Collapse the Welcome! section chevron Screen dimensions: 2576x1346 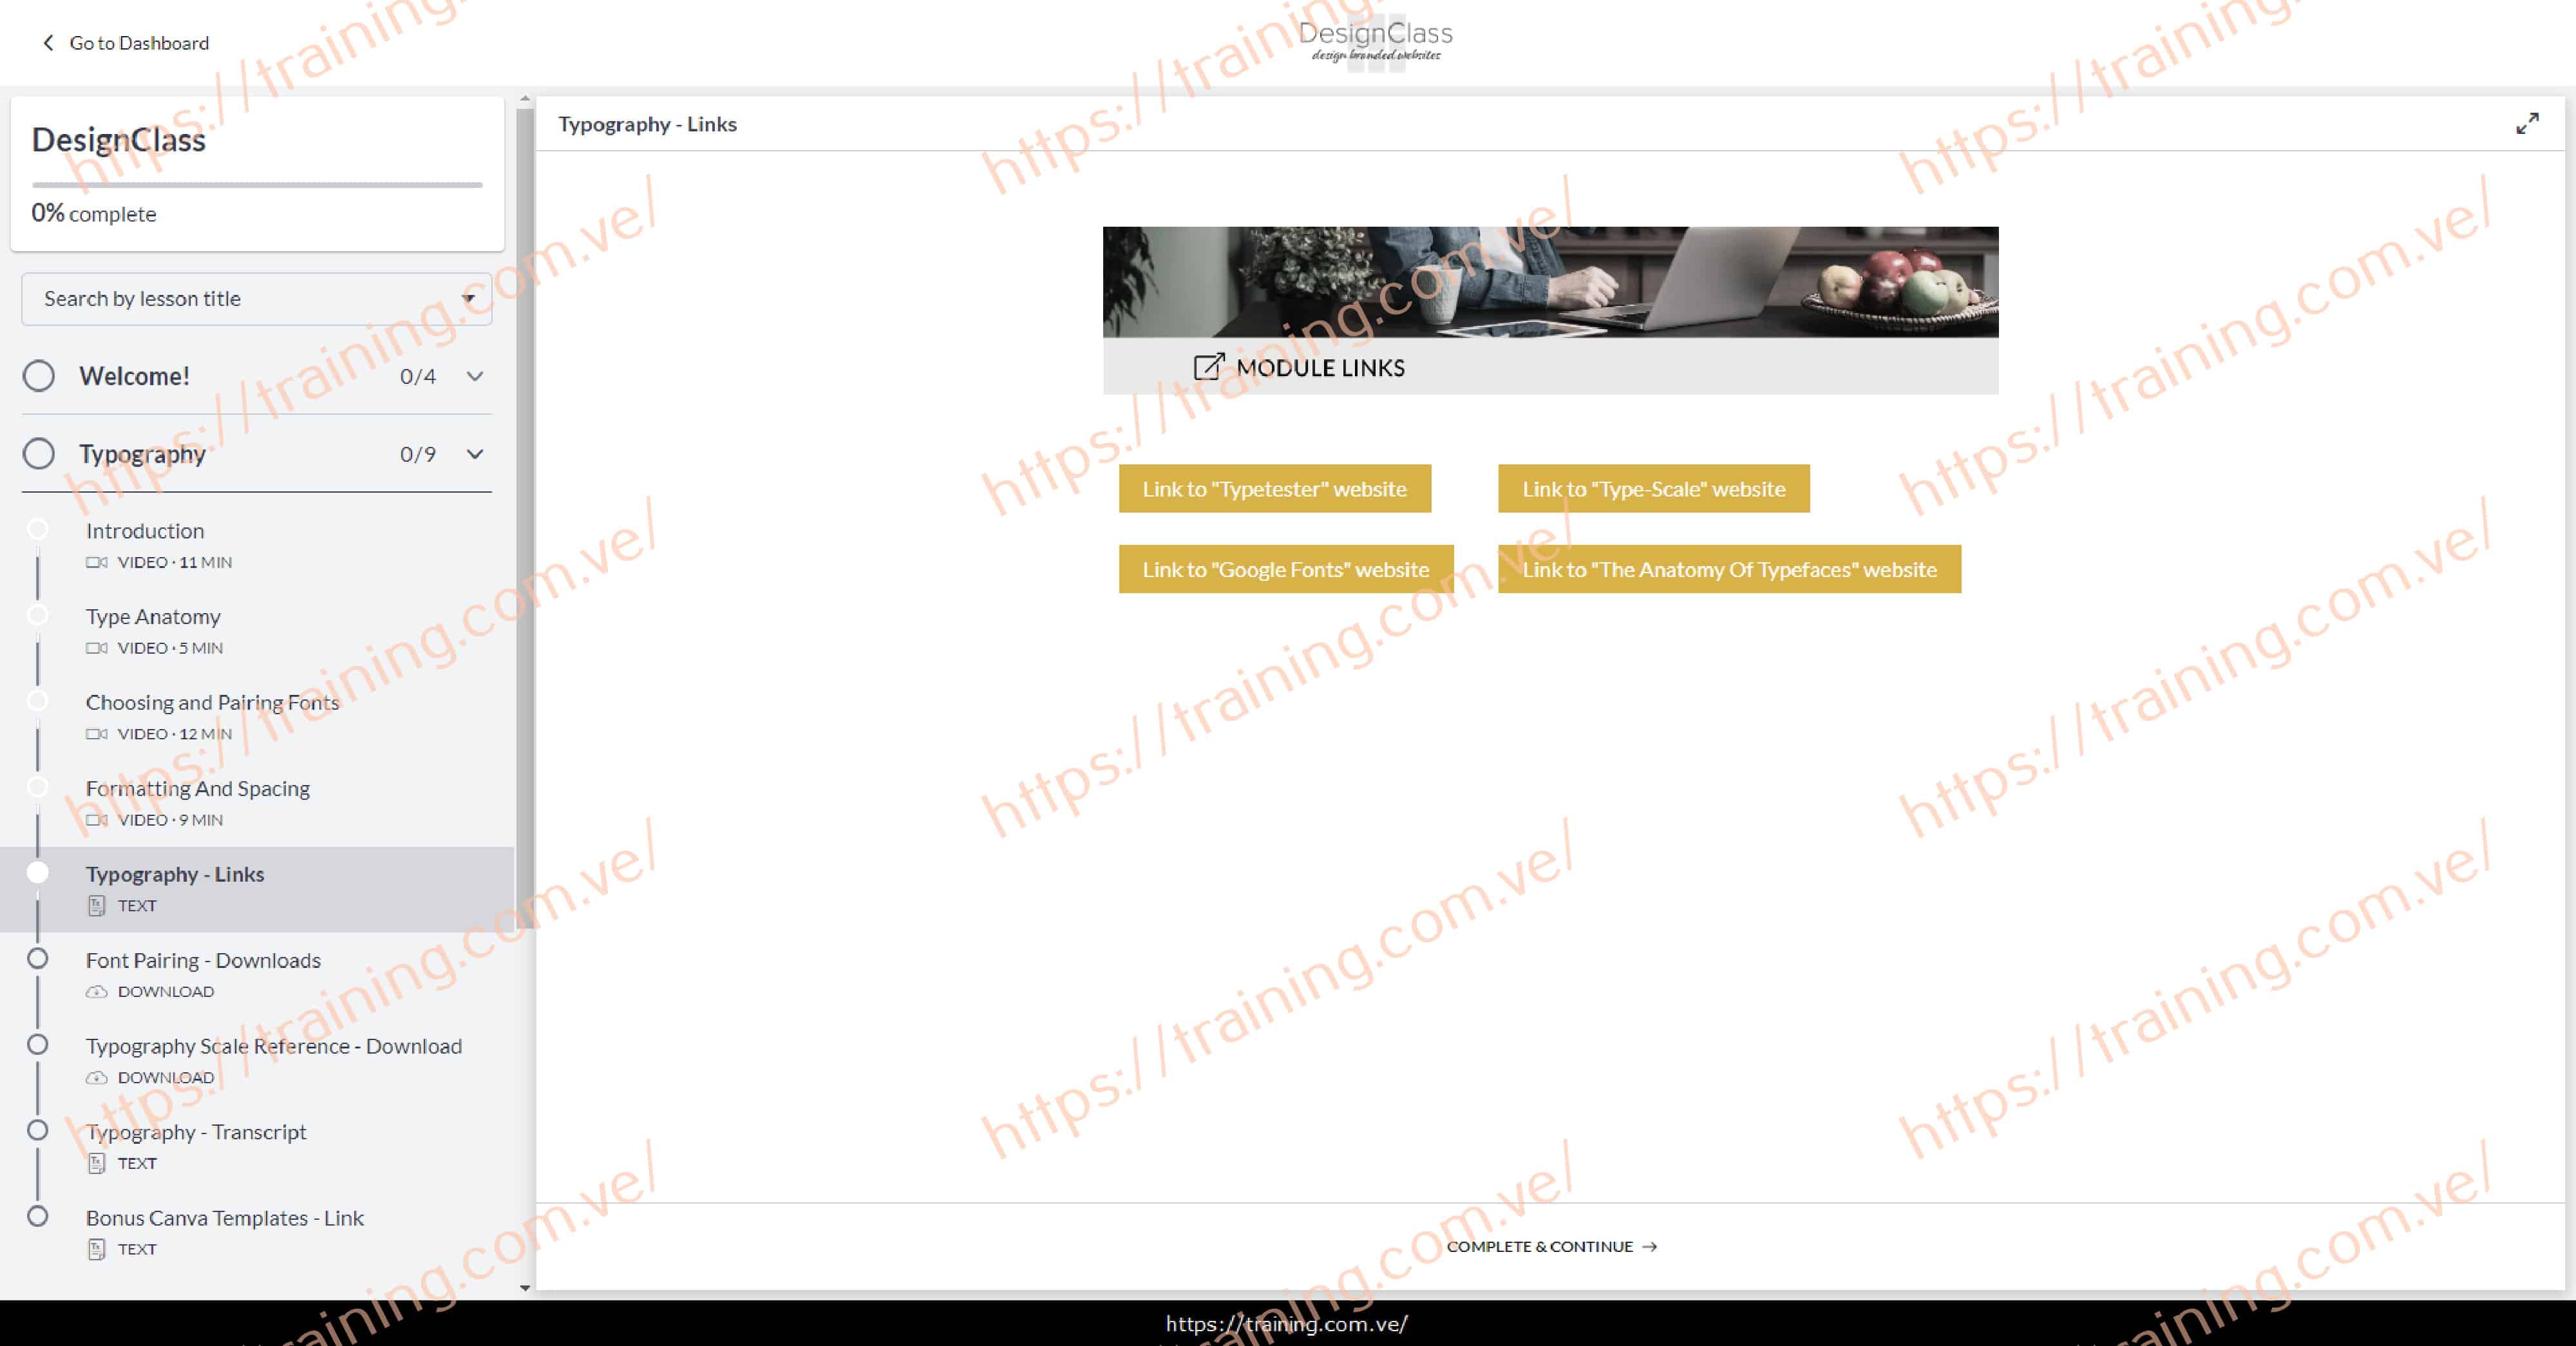pyautogui.click(x=474, y=377)
